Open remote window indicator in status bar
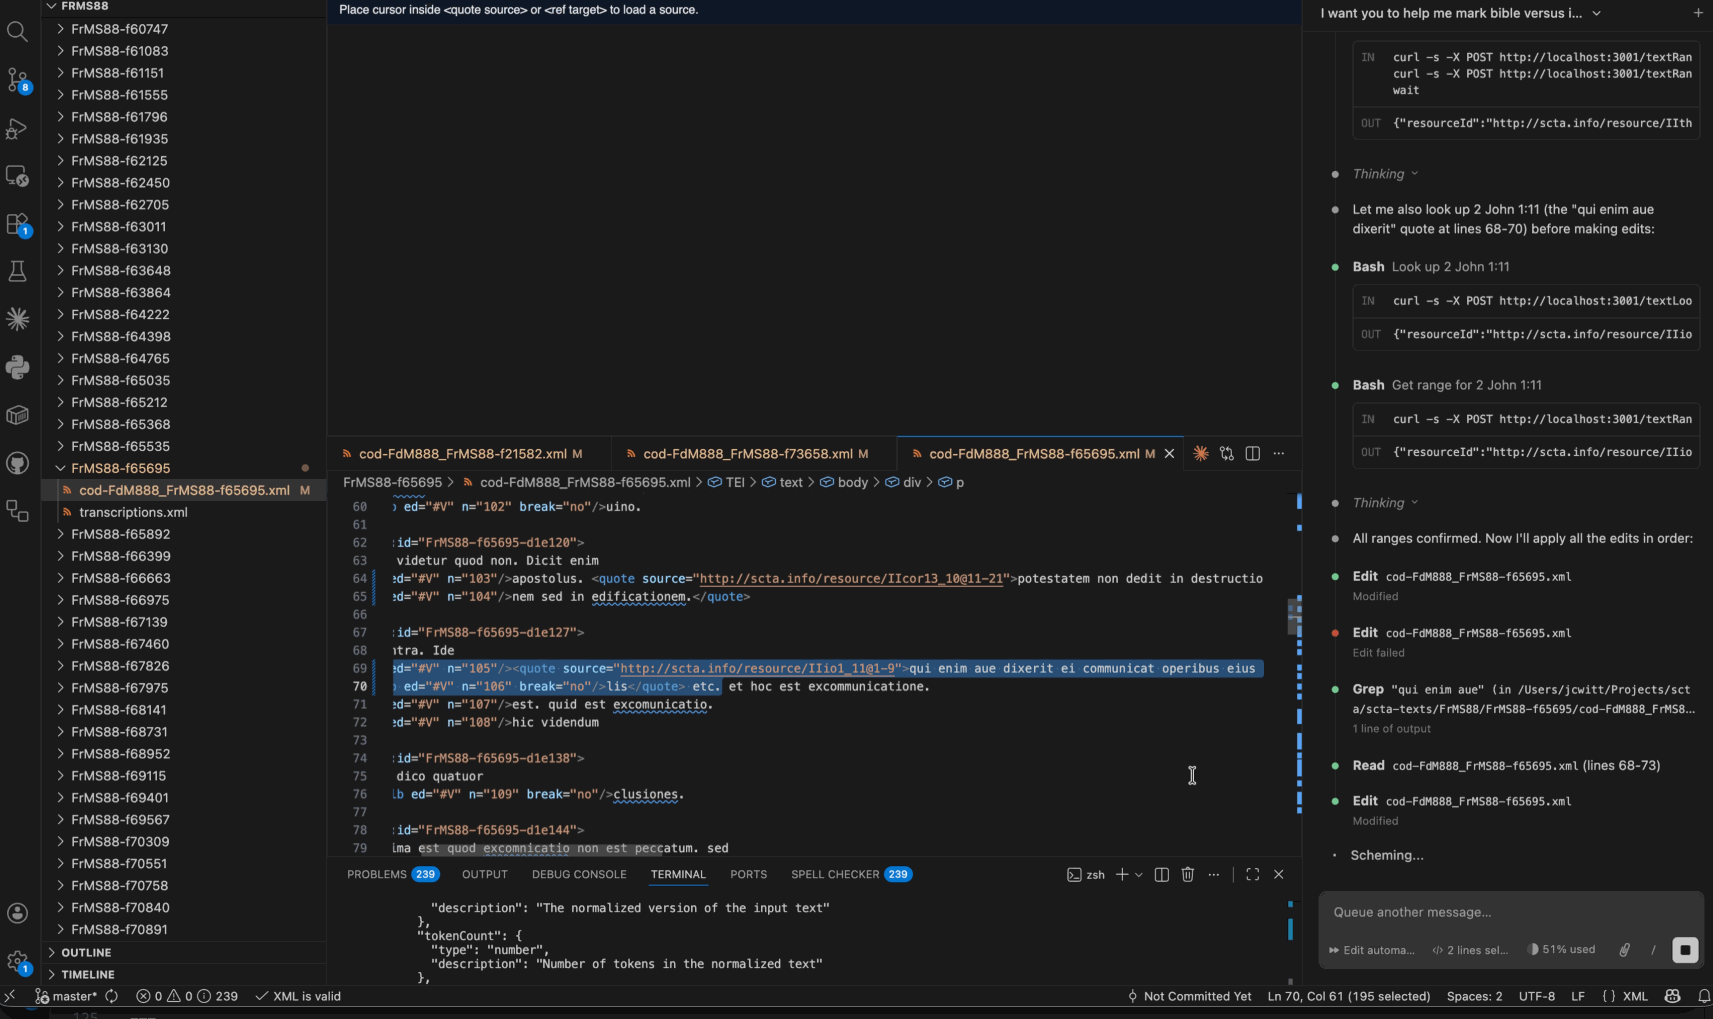 (10, 997)
